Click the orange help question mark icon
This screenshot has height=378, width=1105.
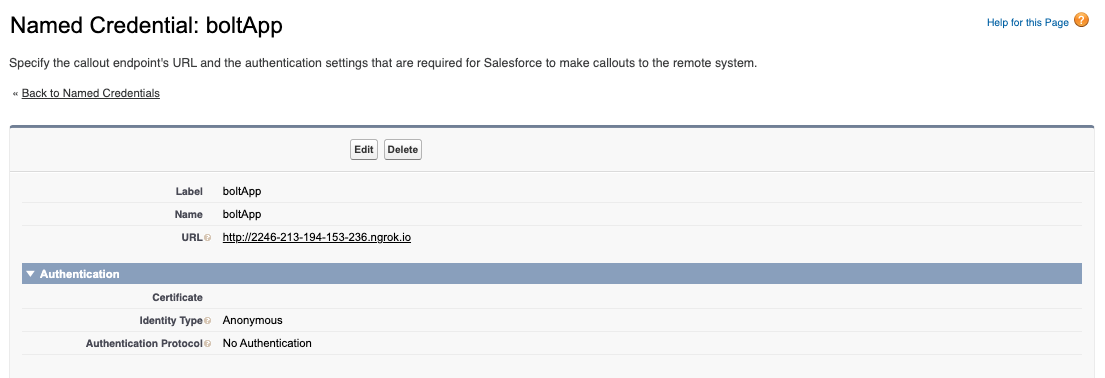[x=1081, y=20]
